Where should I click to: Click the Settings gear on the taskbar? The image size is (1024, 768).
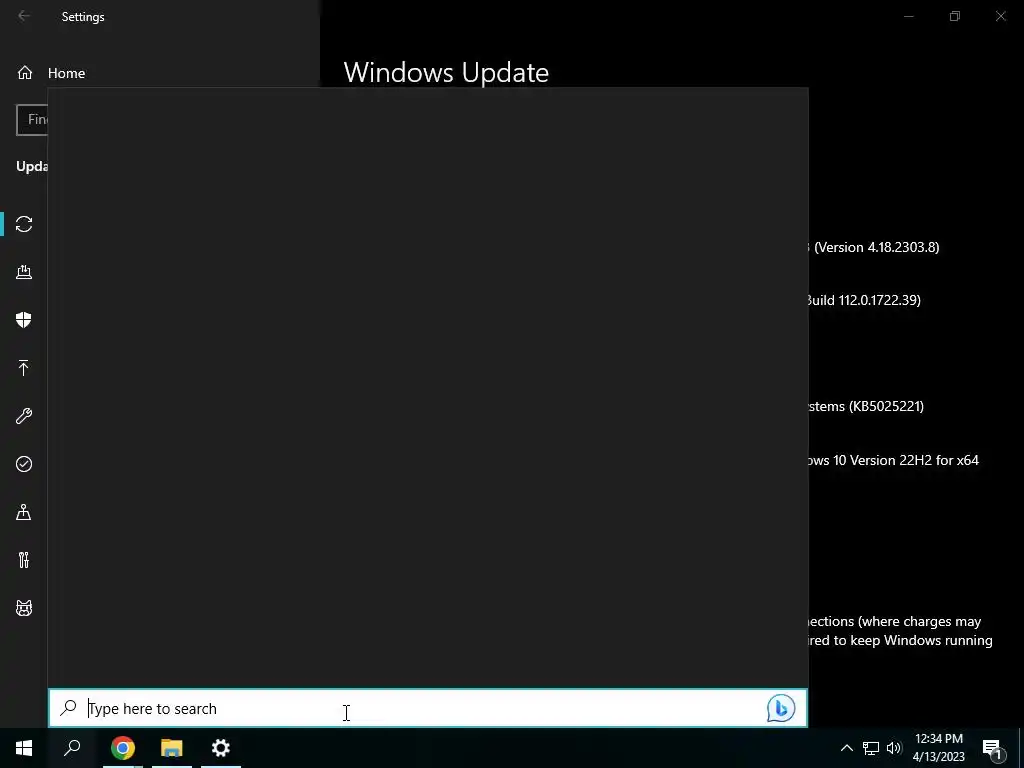click(x=221, y=748)
